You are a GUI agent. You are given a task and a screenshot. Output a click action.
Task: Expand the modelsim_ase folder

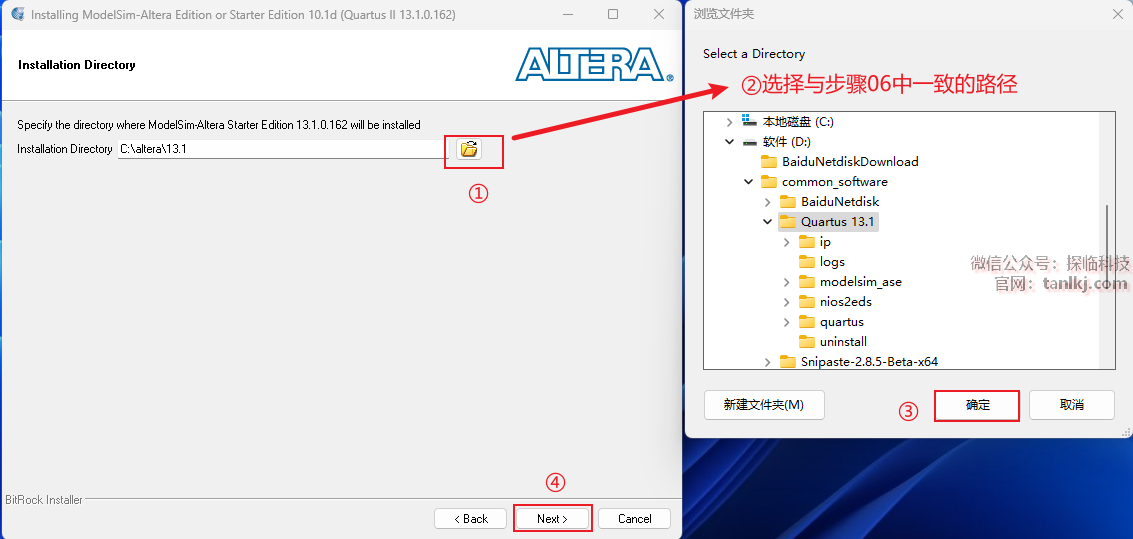coord(786,282)
